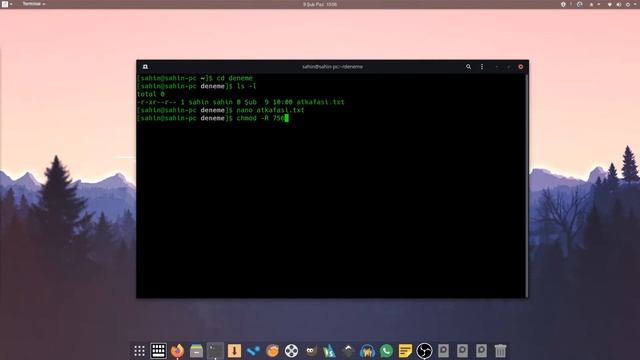Open the second gray drive icon in dock
Image resolution: width=640 pixels, height=360 pixels.
coord(462,350)
